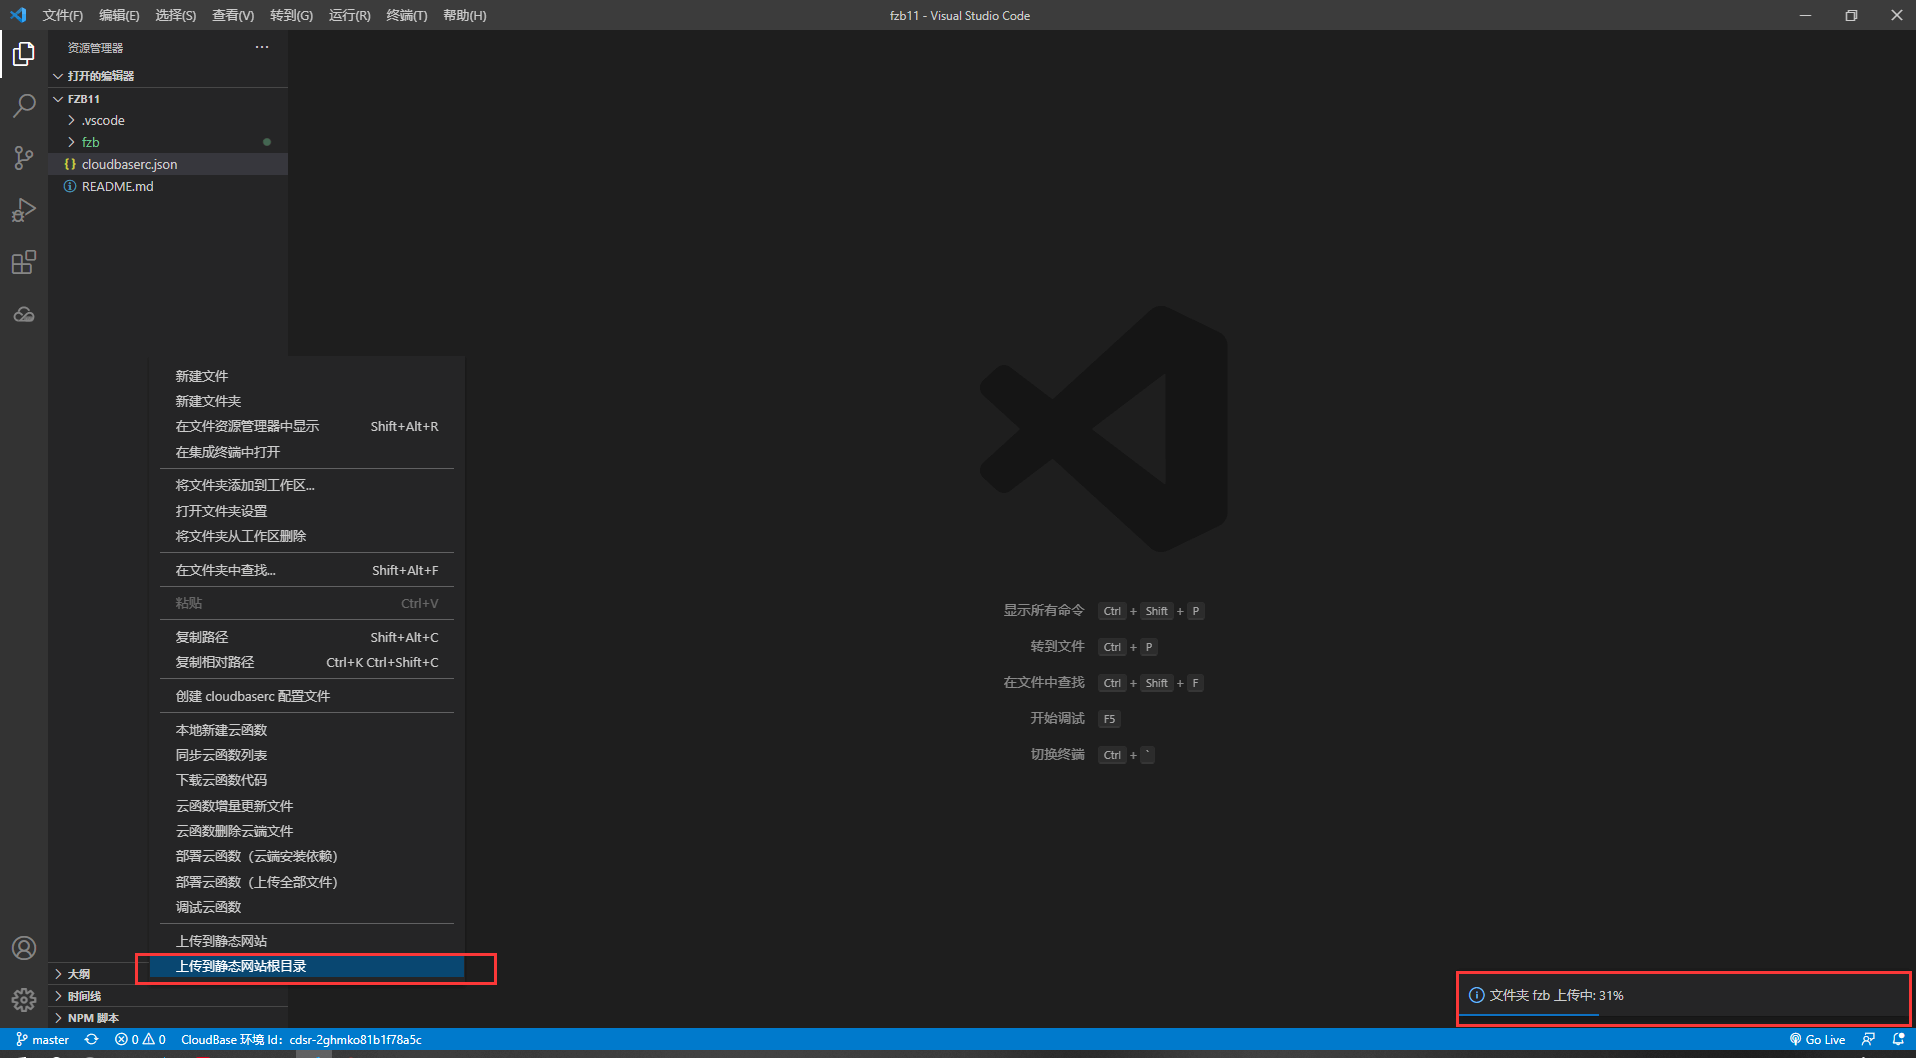
Task: Synchronize changes using the status bar sync icon
Action: click(x=91, y=1040)
